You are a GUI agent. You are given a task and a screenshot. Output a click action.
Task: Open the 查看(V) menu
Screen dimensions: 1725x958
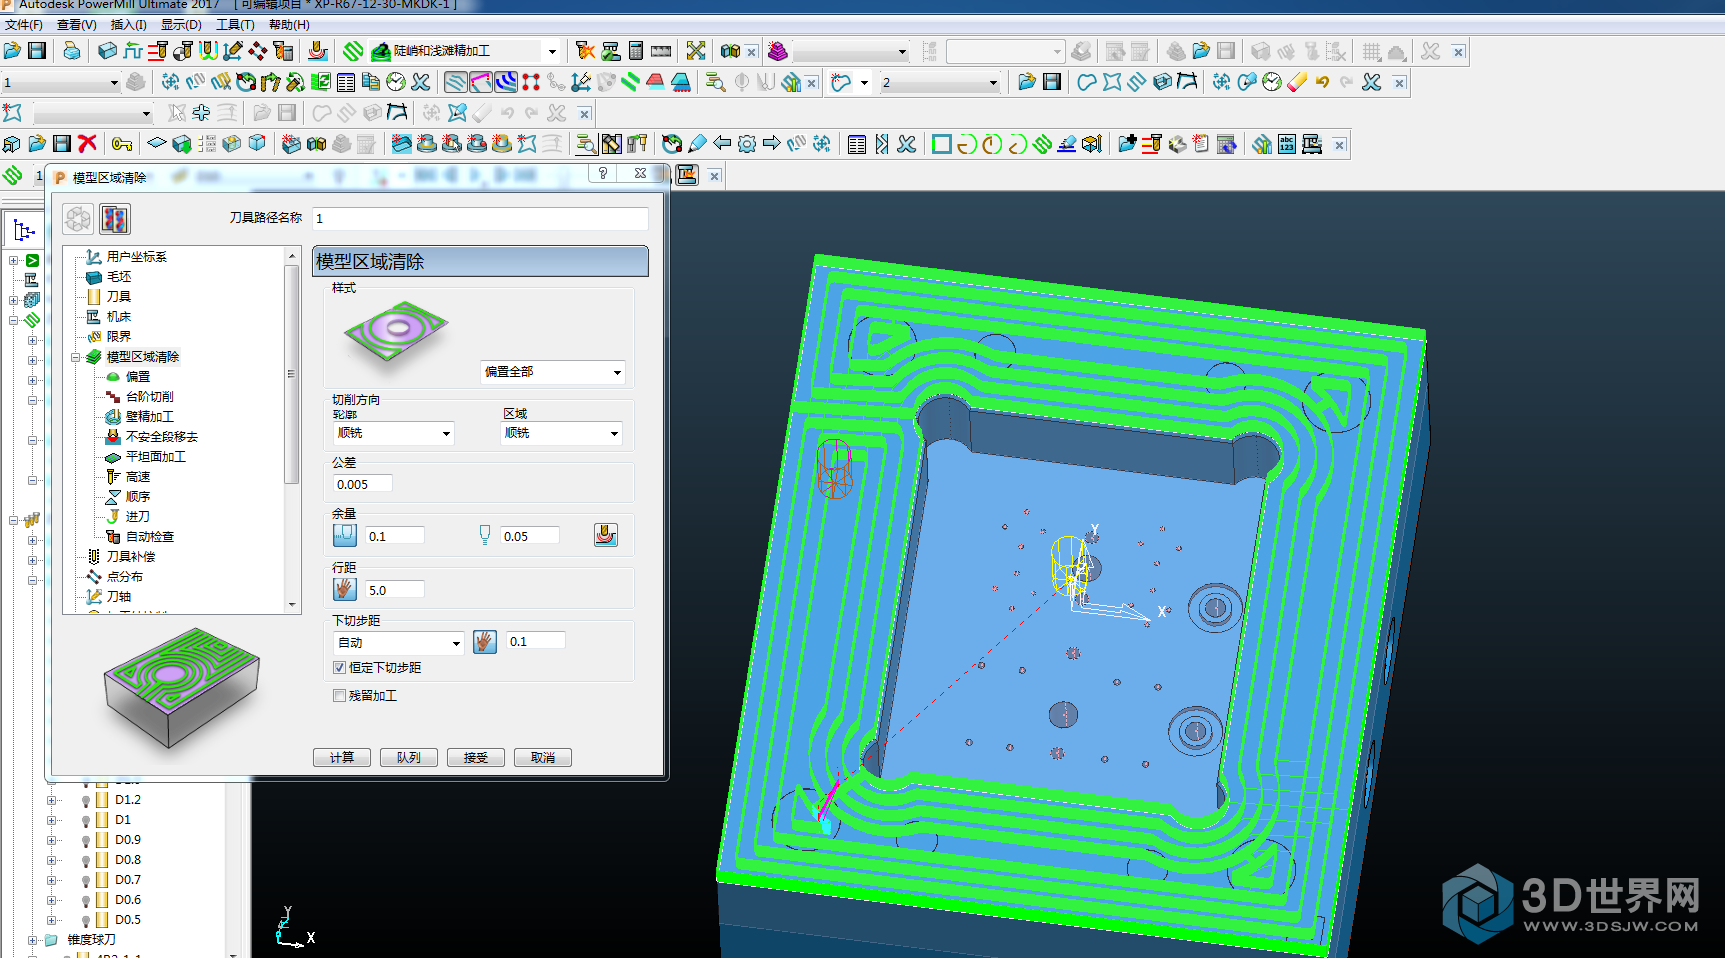point(77,25)
